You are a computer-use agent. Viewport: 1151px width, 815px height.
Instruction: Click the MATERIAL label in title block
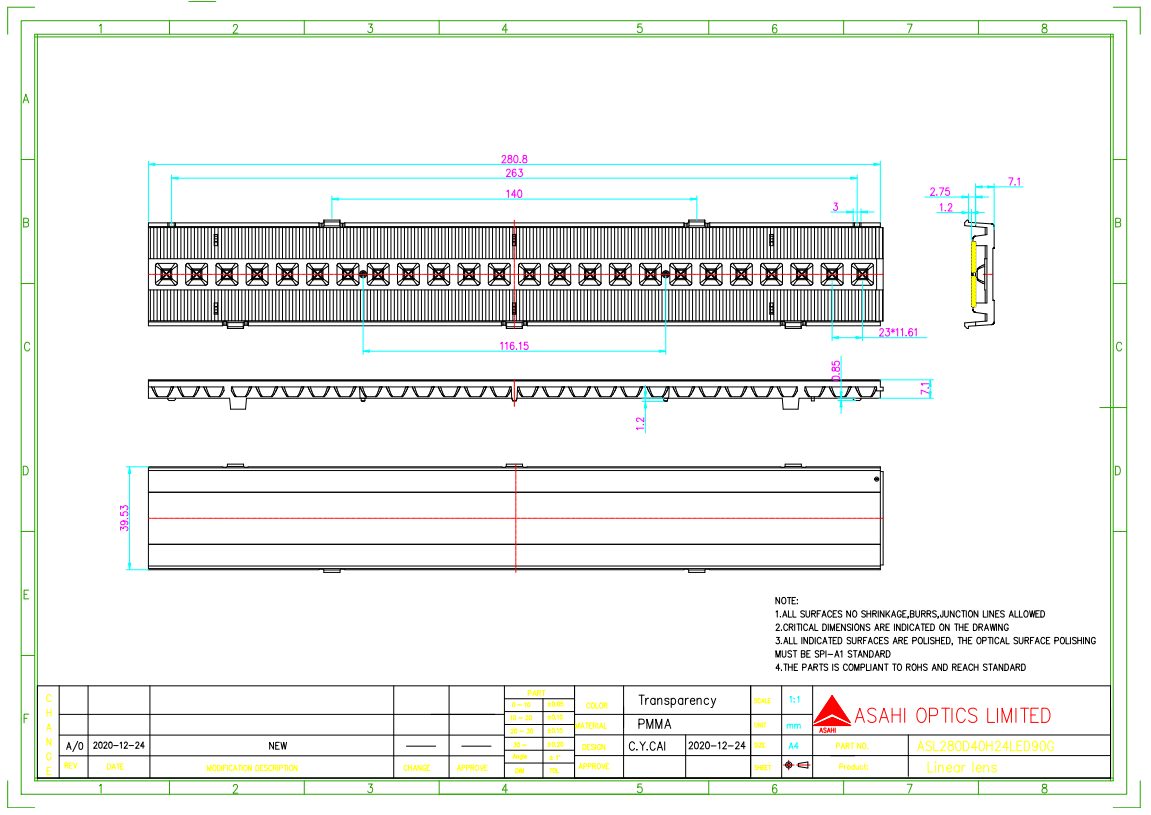pyautogui.click(x=592, y=726)
